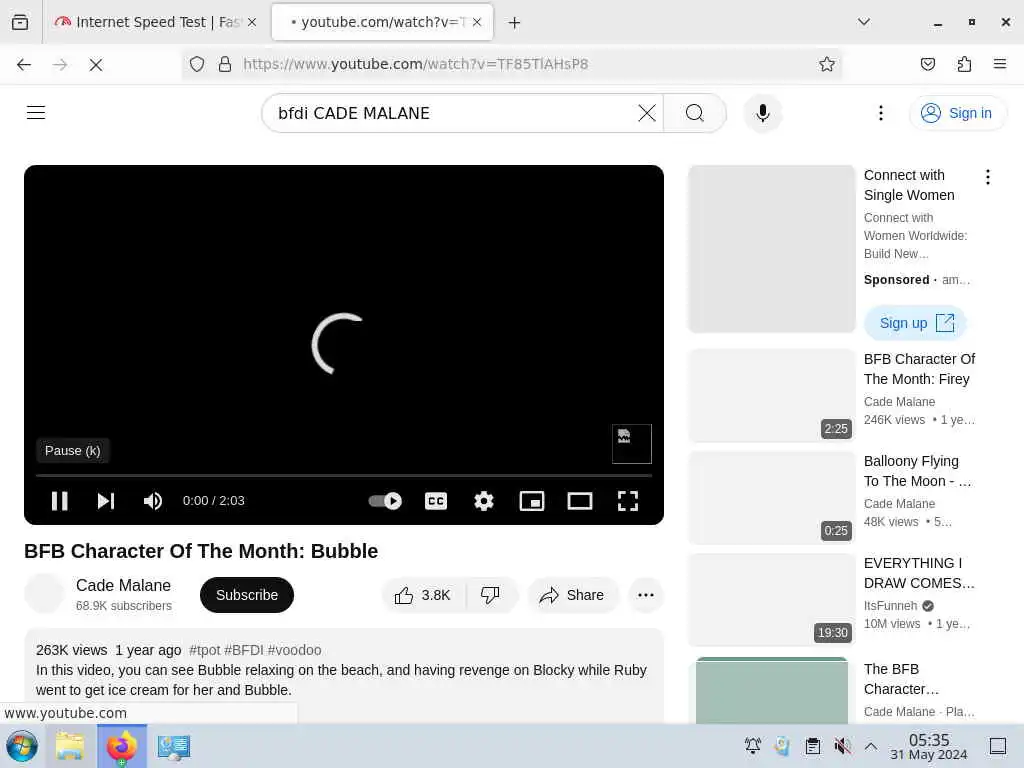Open Firefox application menu

click(1000, 64)
